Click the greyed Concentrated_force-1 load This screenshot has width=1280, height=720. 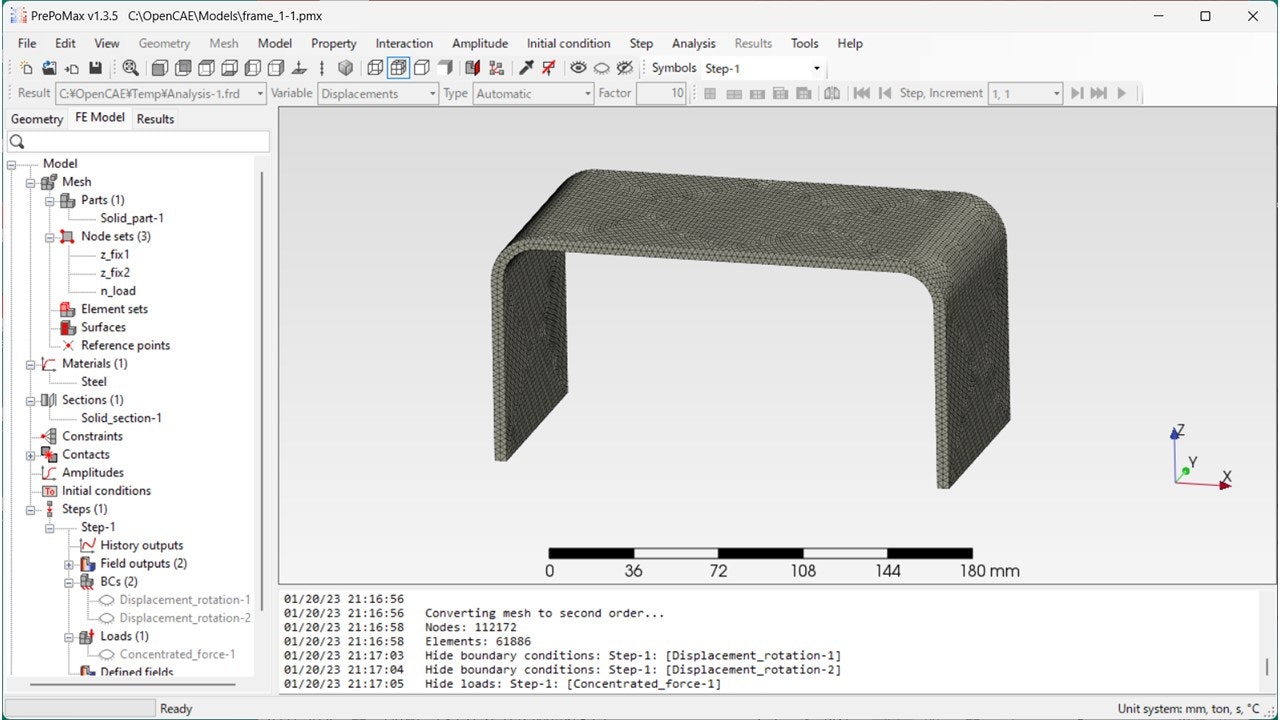[177, 654]
